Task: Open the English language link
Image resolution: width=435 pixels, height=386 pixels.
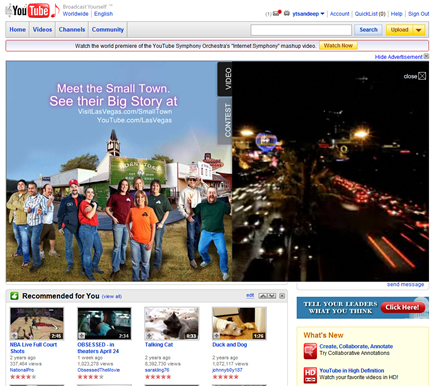Action: click(x=103, y=14)
